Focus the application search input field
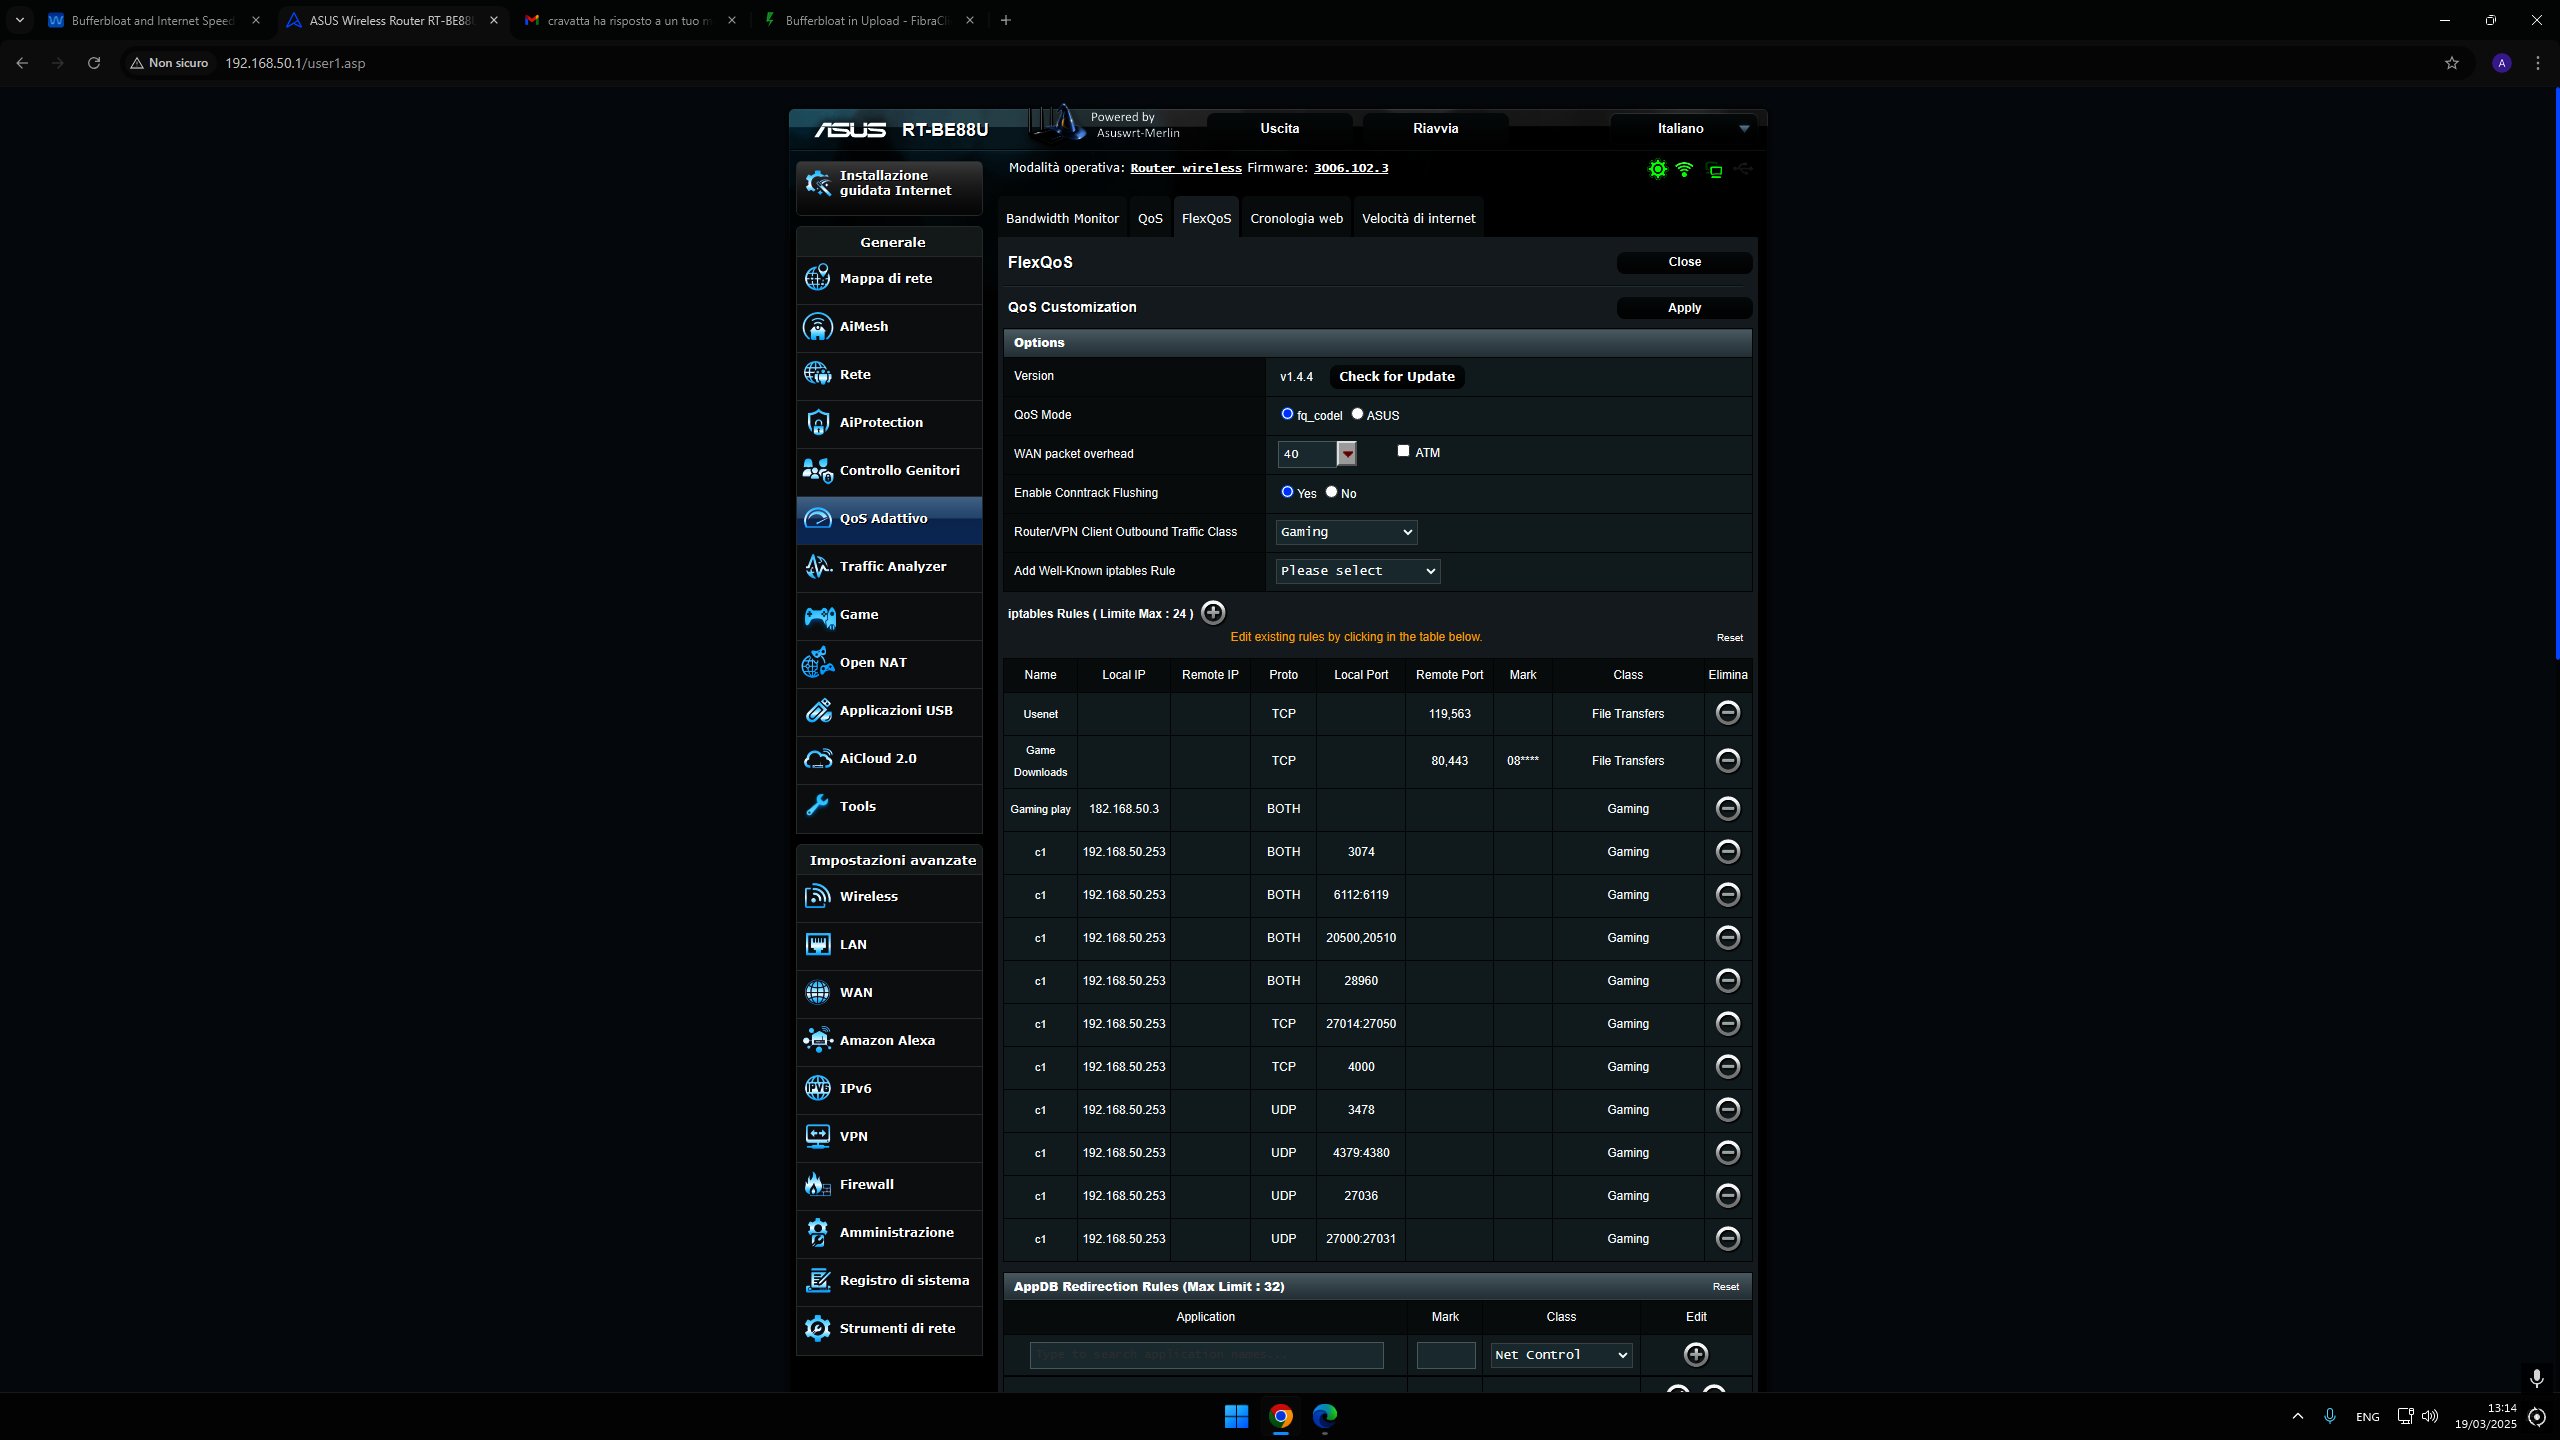Image resolution: width=2560 pixels, height=1440 pixels. point(1206,1355)
